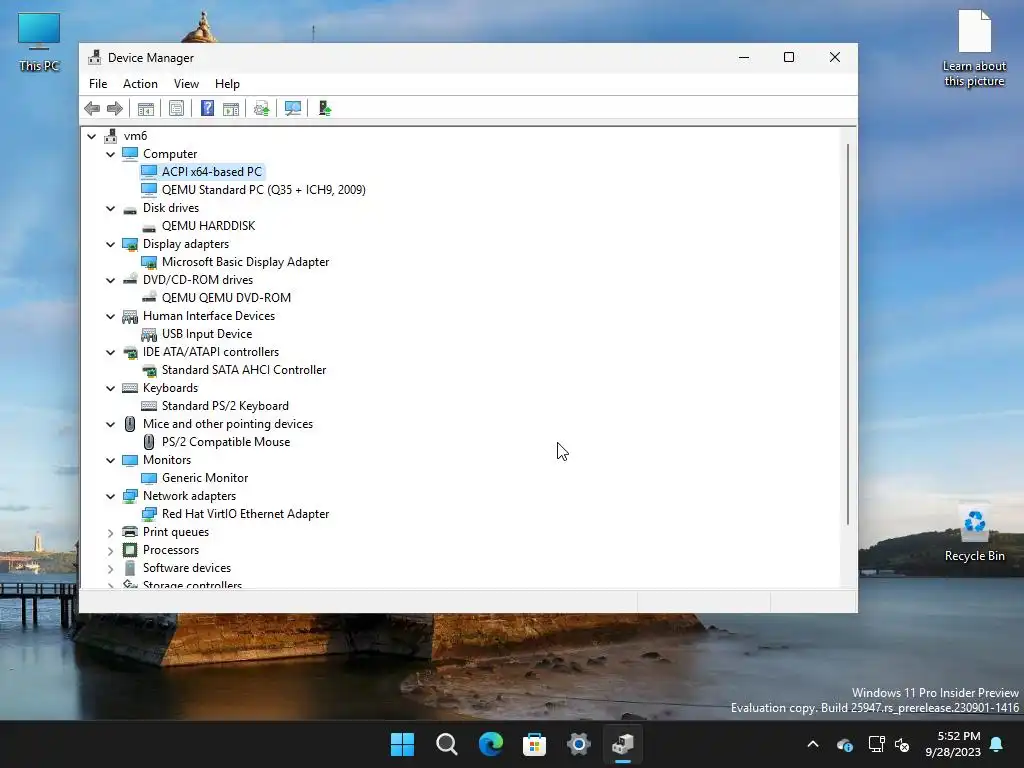
Task: Open the Help menu
Action: coord(227,84)
